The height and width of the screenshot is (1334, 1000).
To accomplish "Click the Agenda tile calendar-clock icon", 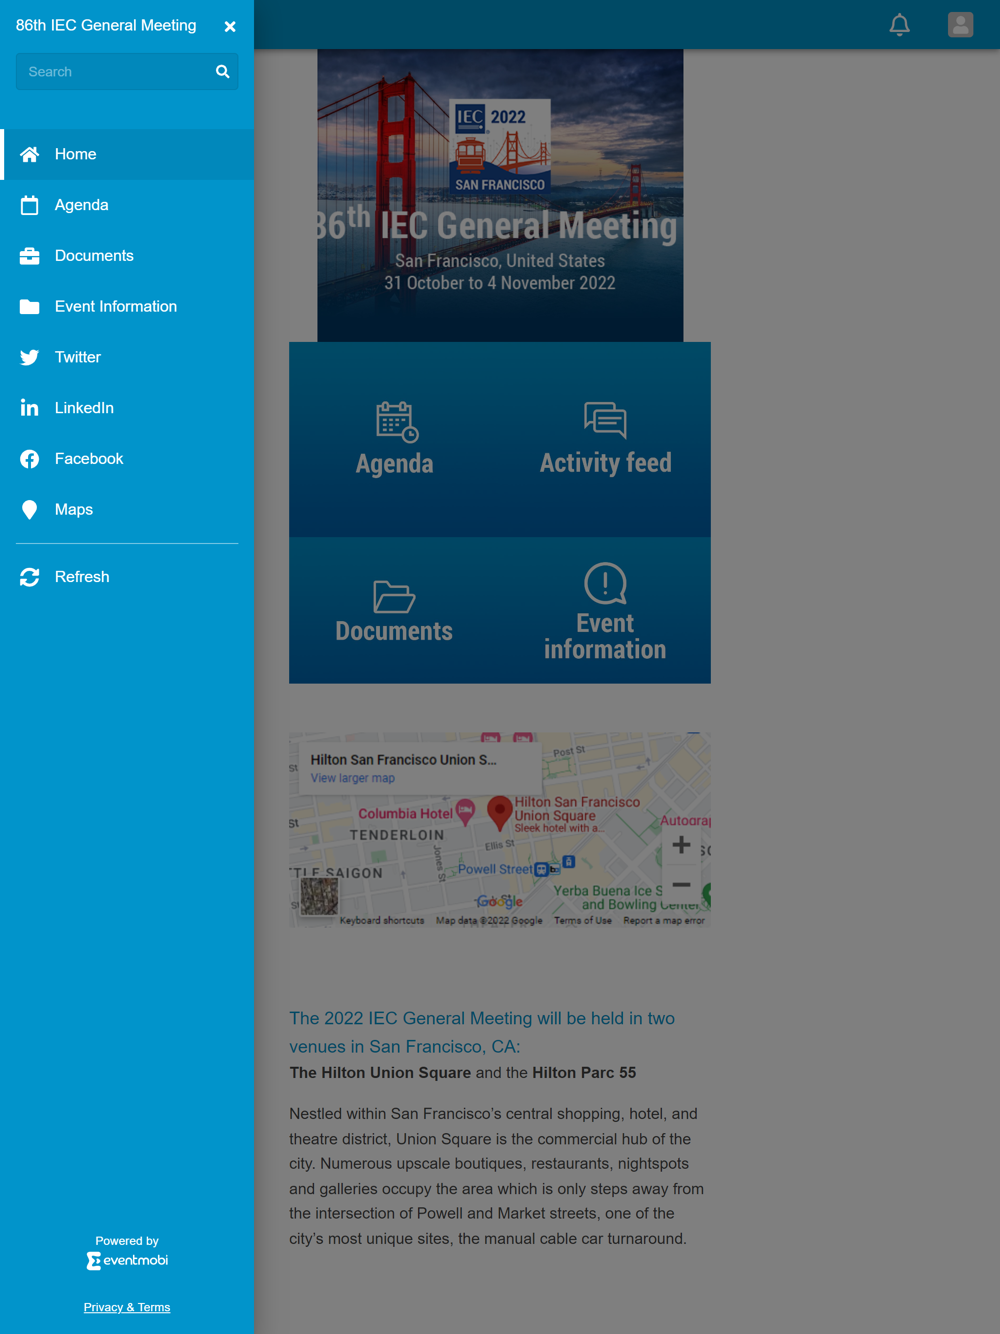I will click(397, 422).
